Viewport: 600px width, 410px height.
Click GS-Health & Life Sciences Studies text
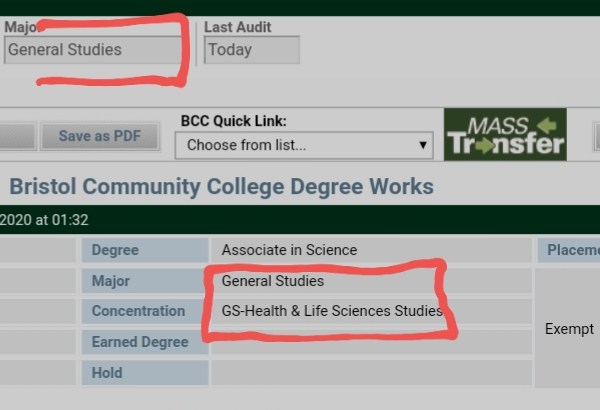click(x=332, y=311)
